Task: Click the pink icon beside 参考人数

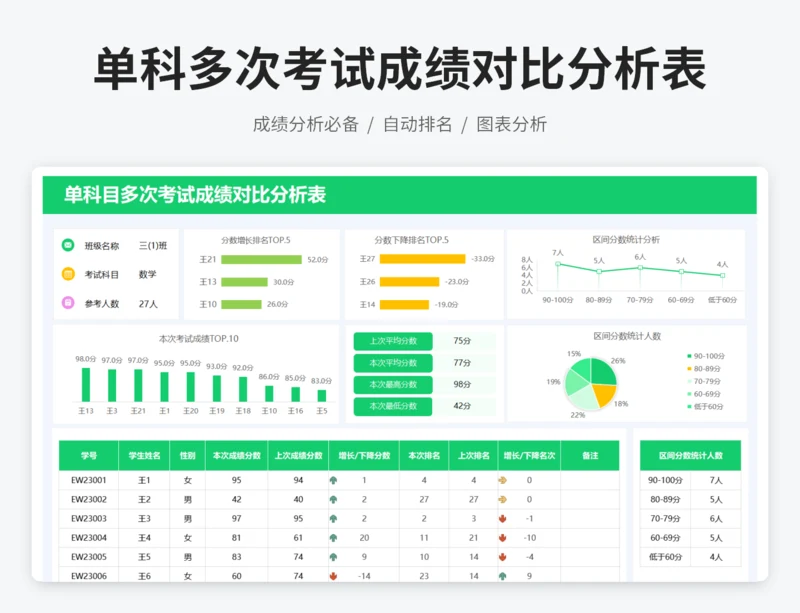Action: tap(68, 303)
